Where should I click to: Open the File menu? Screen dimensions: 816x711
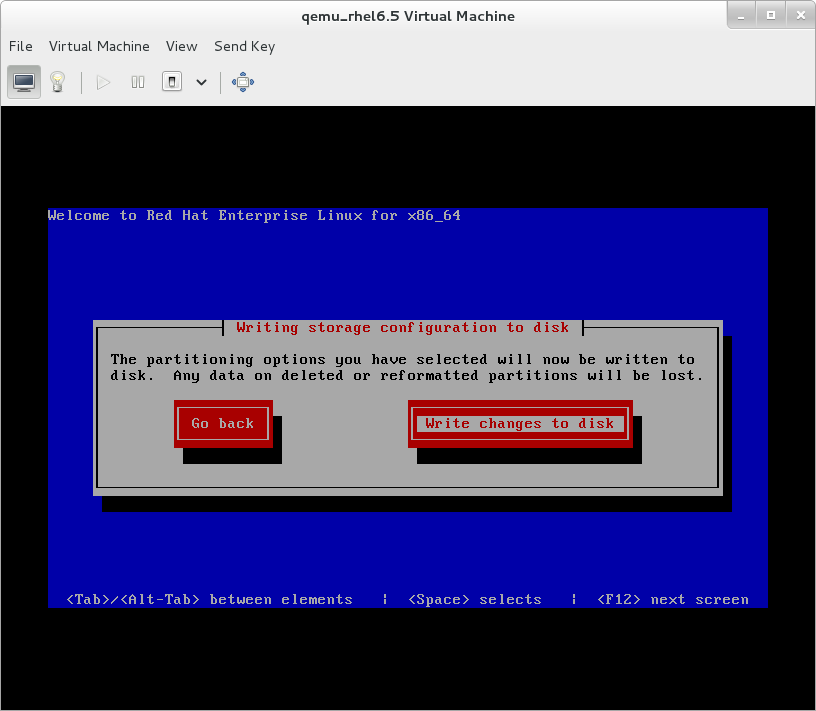pyautogui.click(x=21, y=46)
